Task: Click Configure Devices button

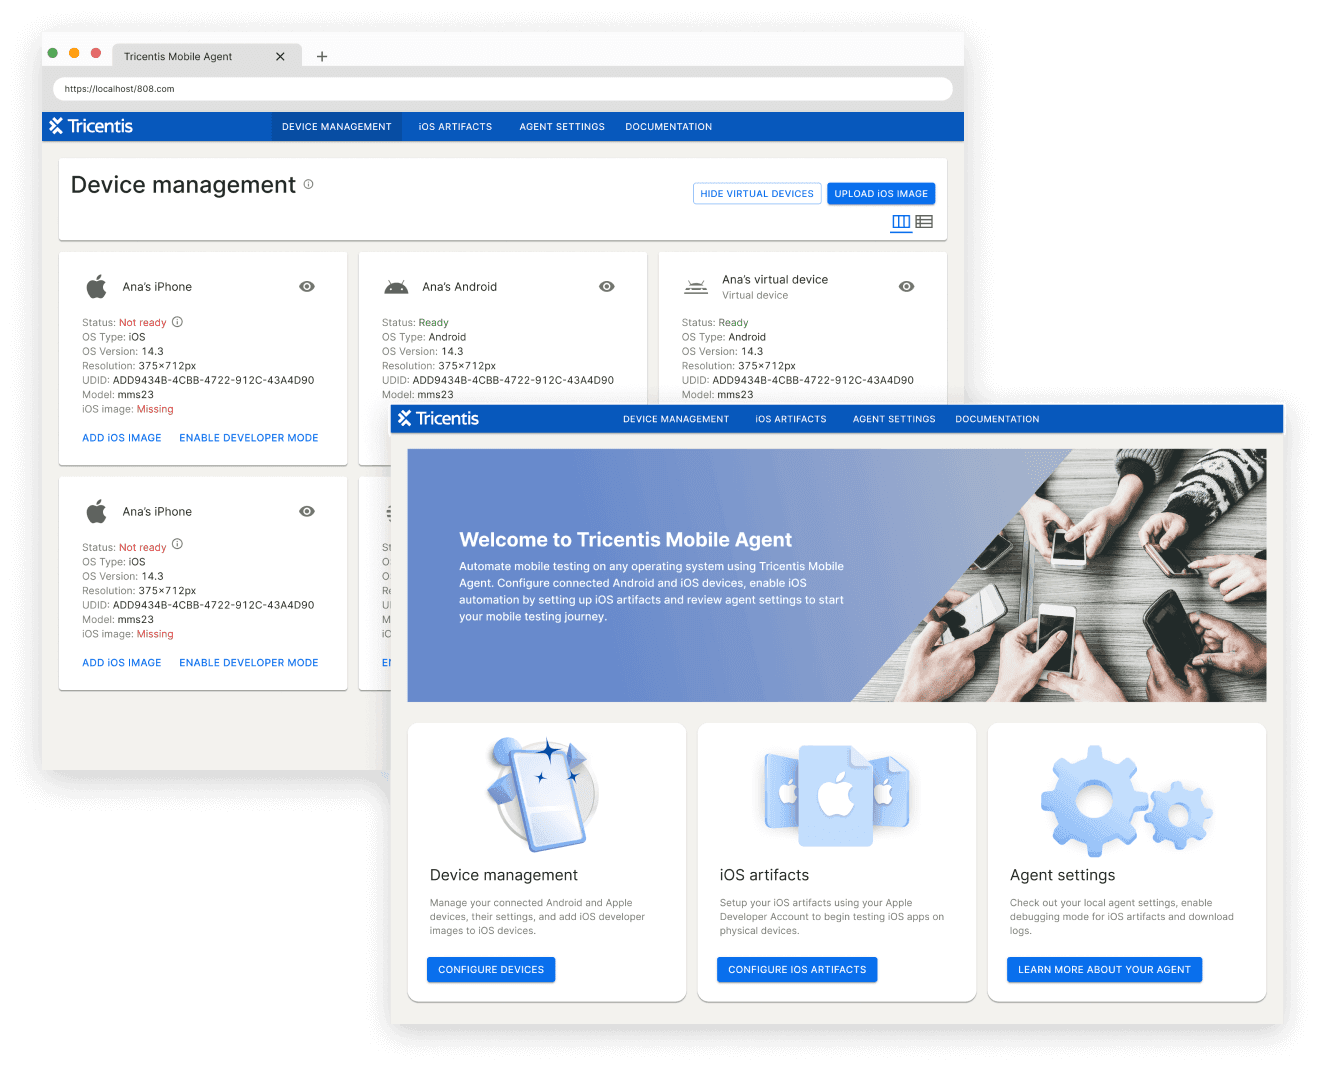Action: (491, 970)
